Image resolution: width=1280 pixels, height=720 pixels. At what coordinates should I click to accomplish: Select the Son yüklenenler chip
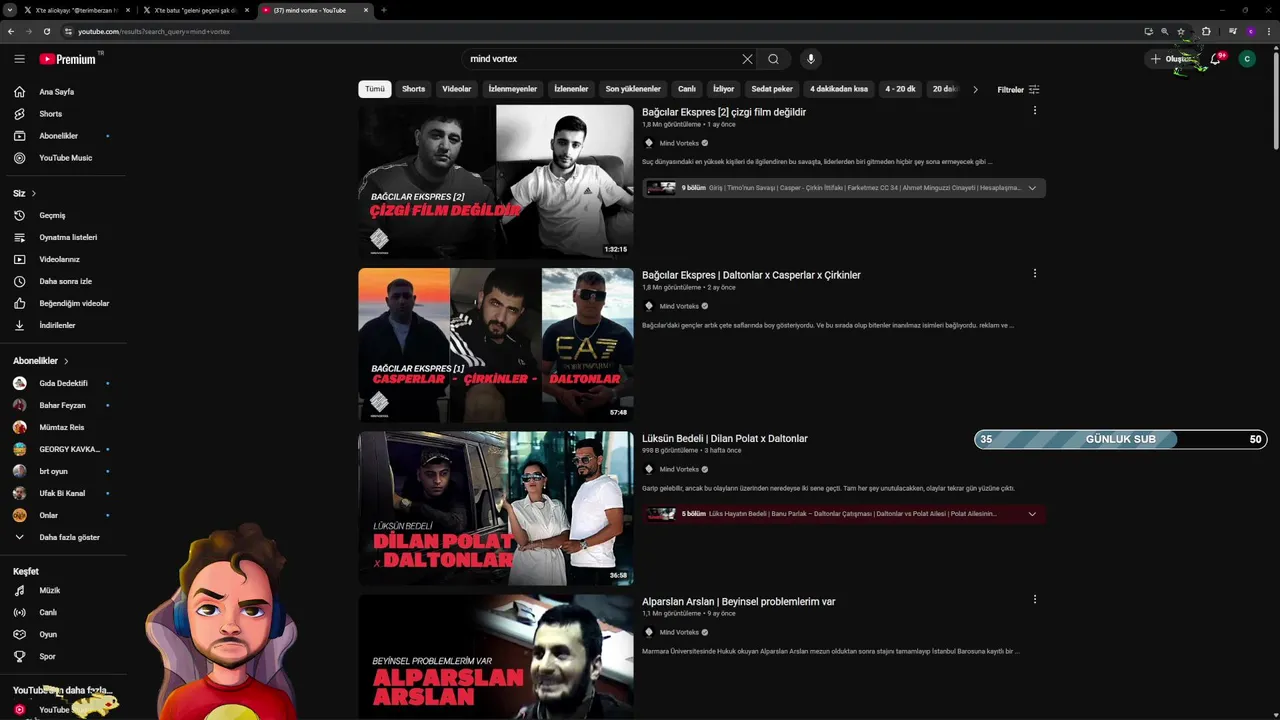tap(633, 89)
